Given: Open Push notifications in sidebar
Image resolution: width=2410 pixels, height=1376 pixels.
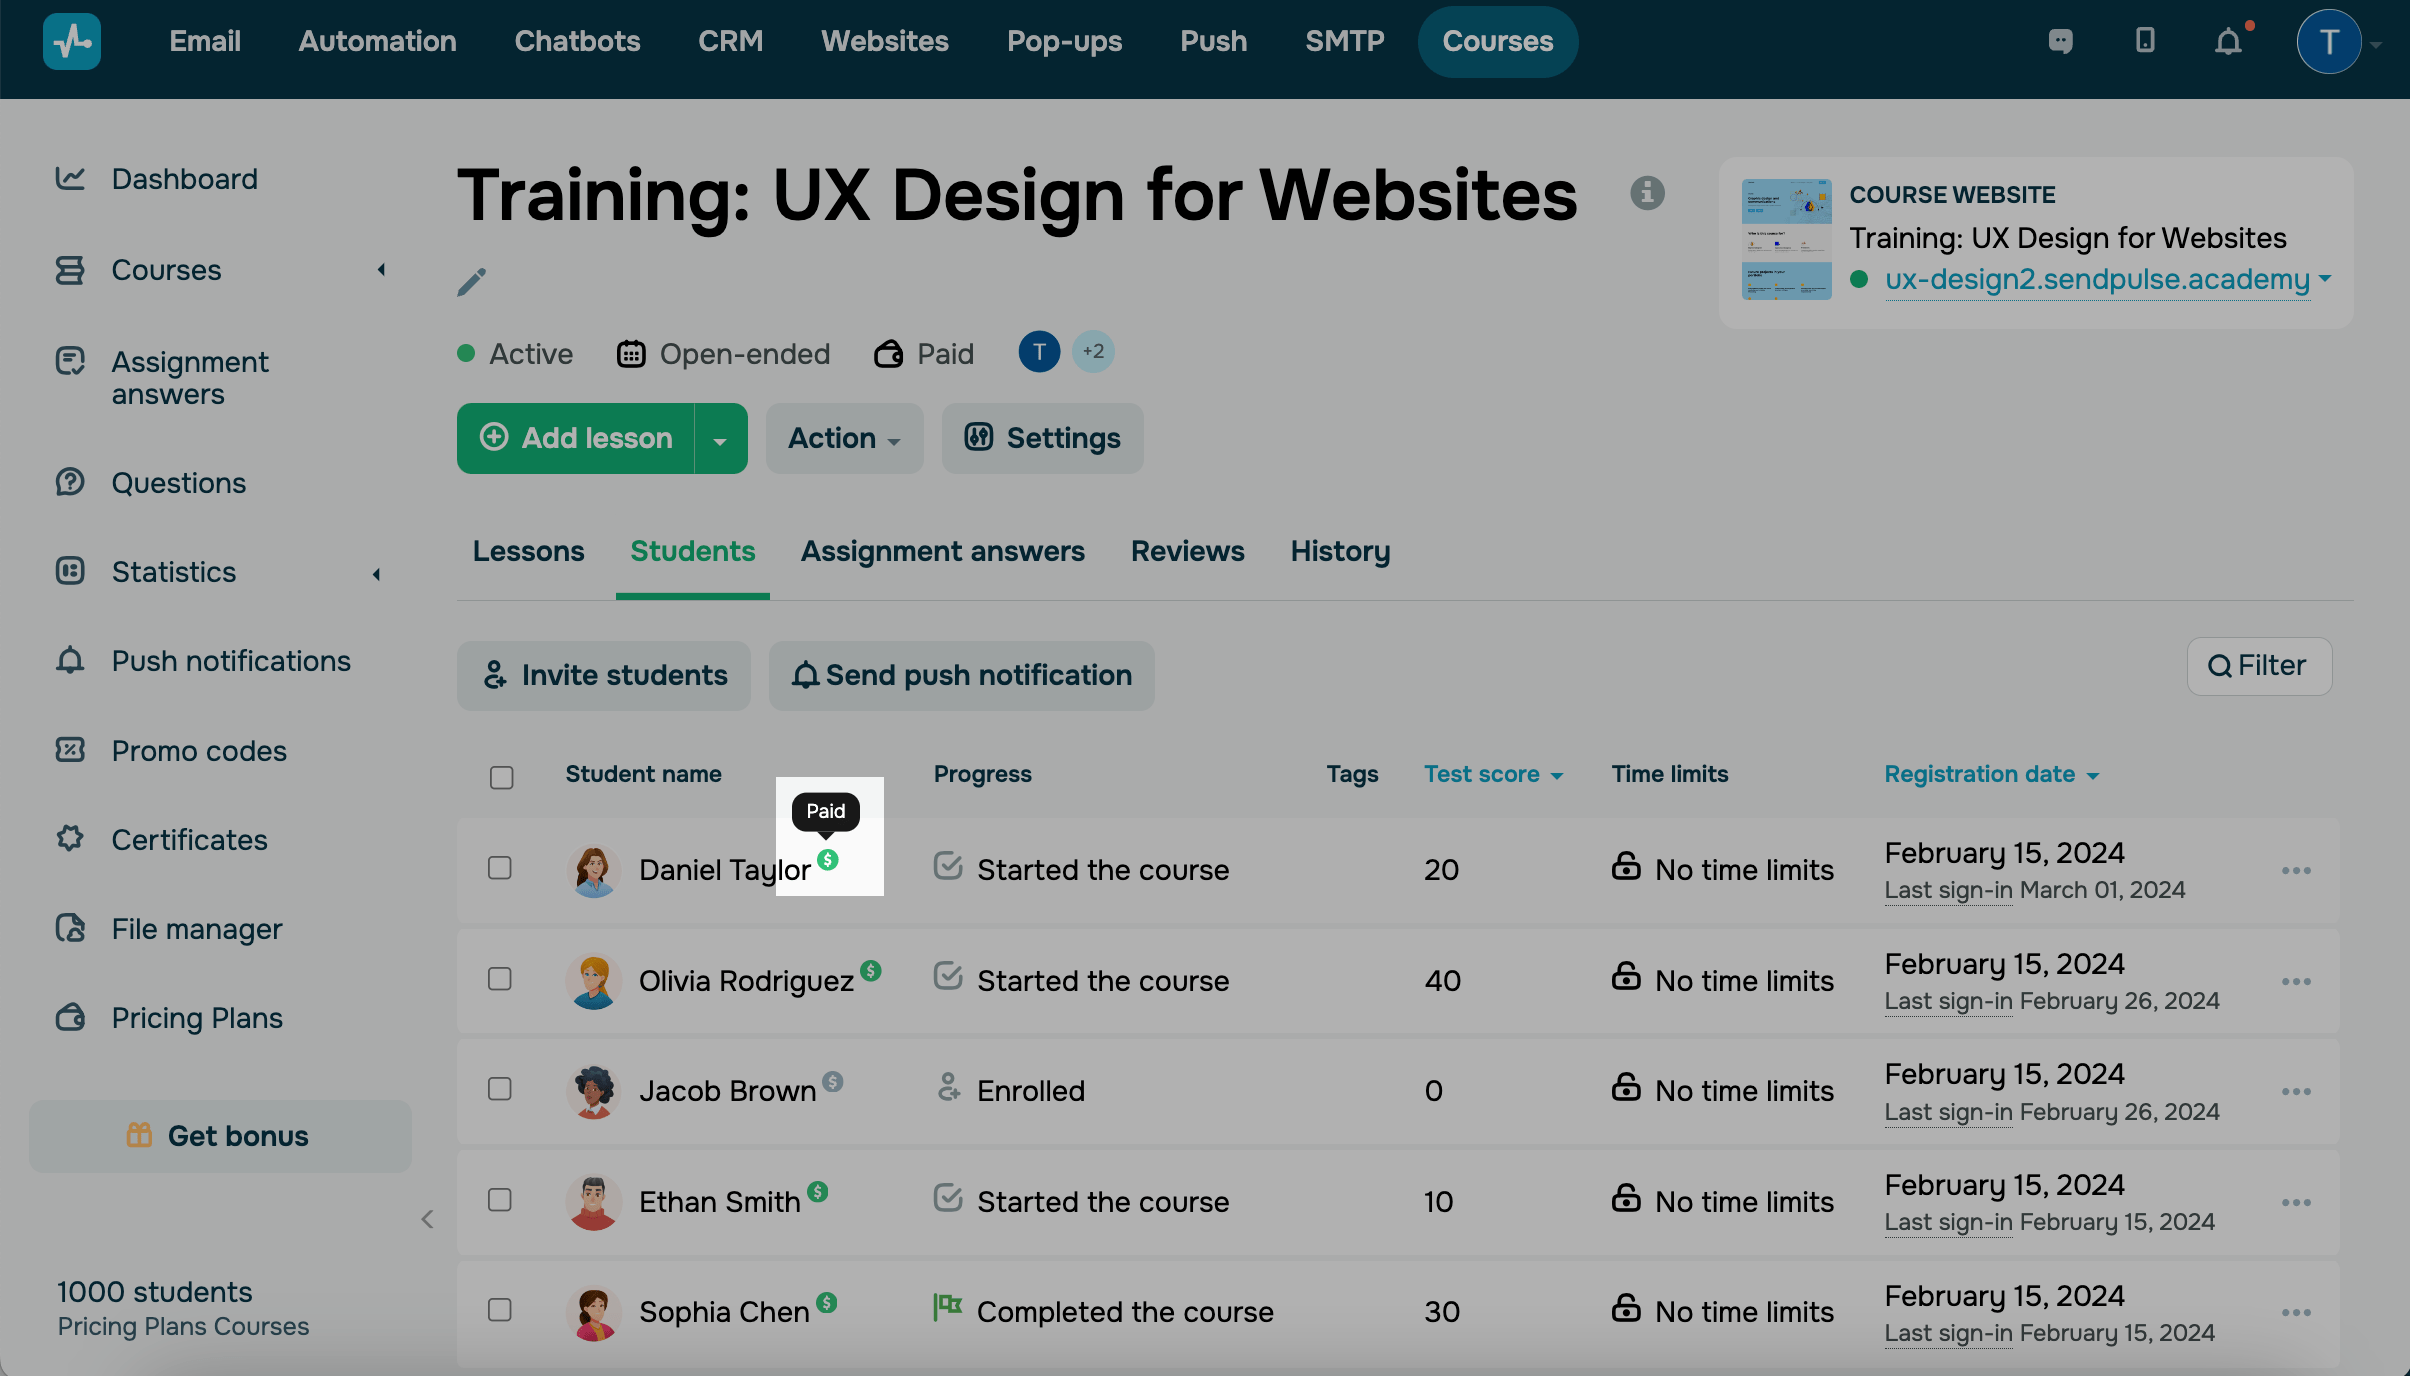Looking at the screenshot, I should 231,661.
